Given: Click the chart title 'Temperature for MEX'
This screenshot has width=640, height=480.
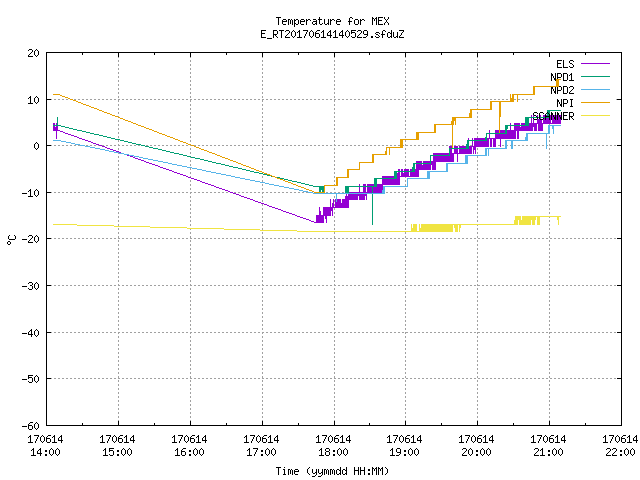Looking at the screenshot, I should point(332,21).
